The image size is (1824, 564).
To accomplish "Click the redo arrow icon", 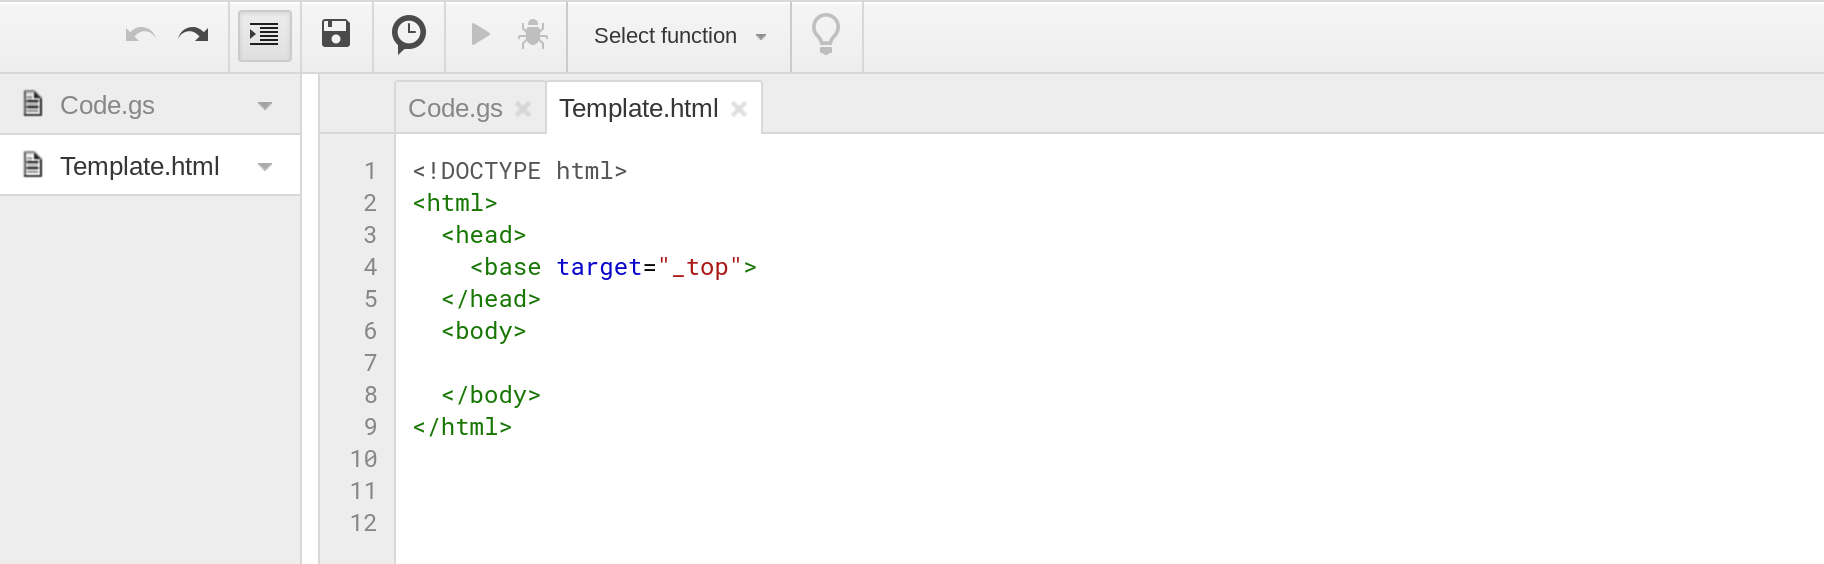I will pyautogui.click(x=193, y=35).
